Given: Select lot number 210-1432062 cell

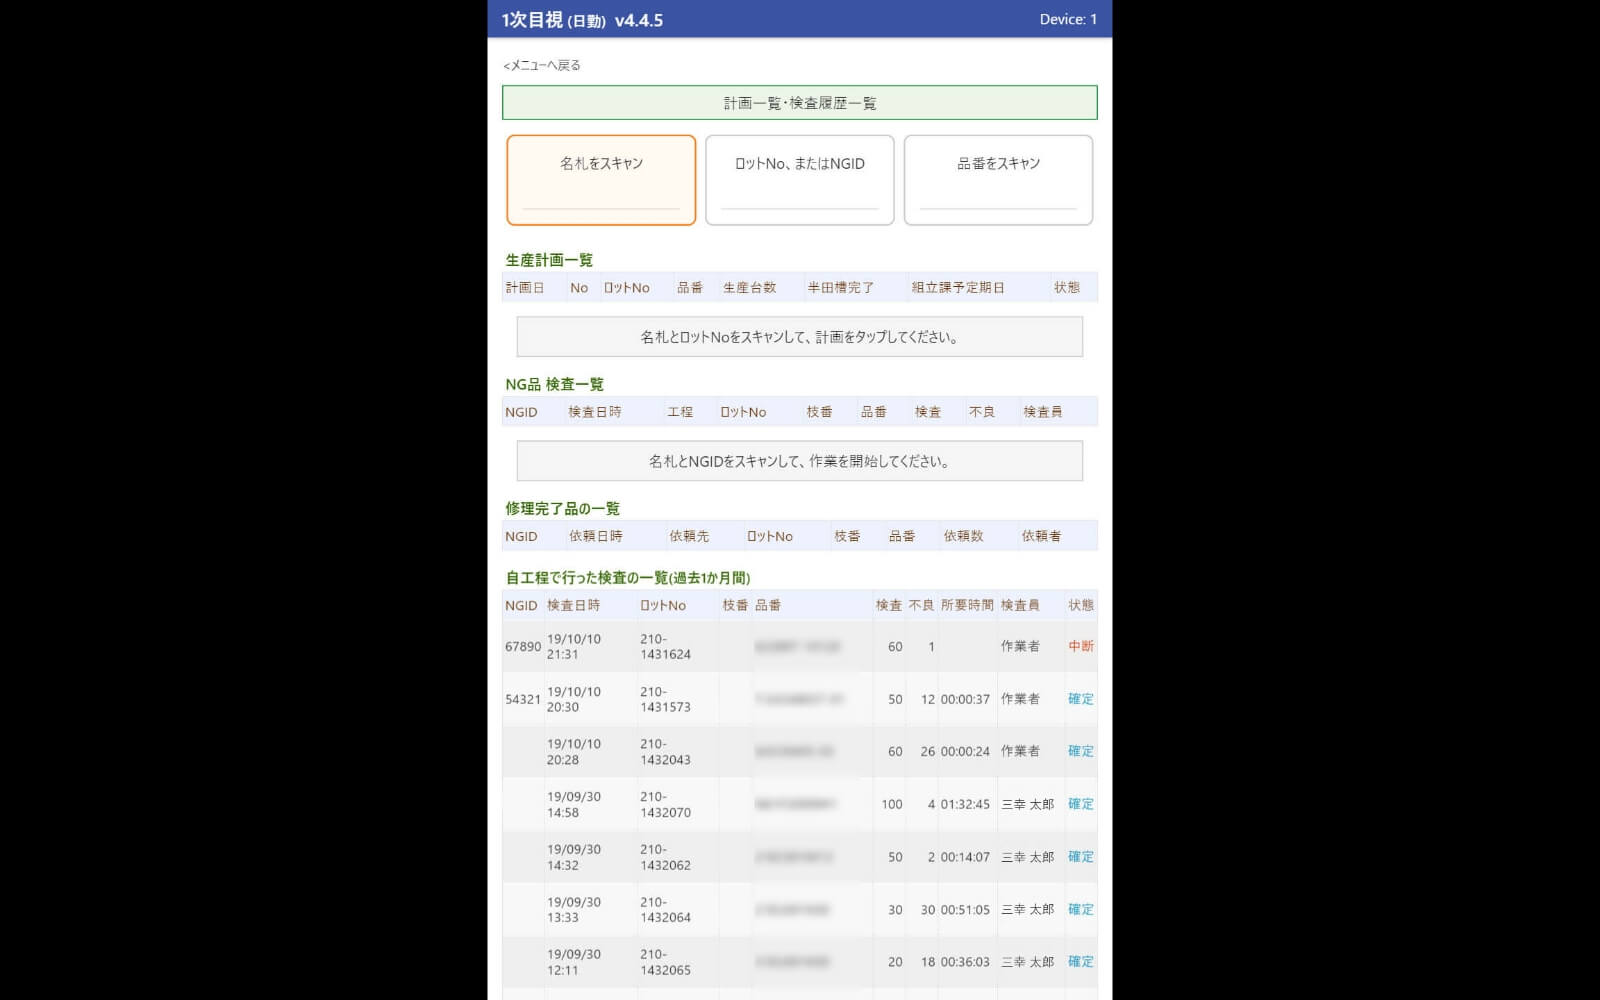Looking at the screenshot, I should tap(665, 857).
